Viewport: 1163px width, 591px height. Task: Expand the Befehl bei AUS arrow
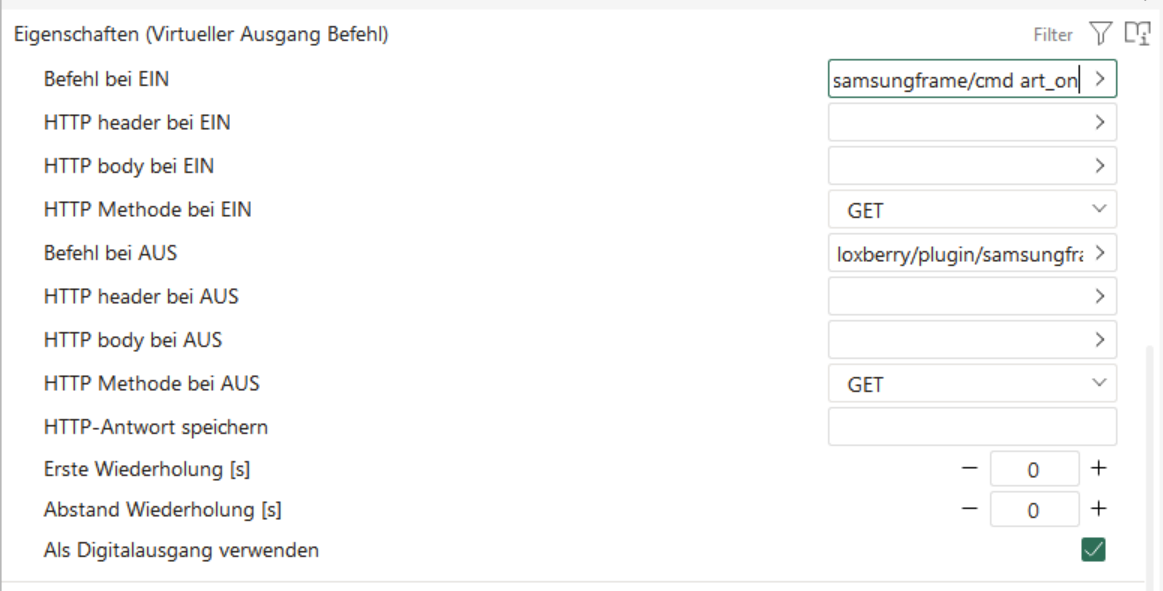[x=1100, y=253]
